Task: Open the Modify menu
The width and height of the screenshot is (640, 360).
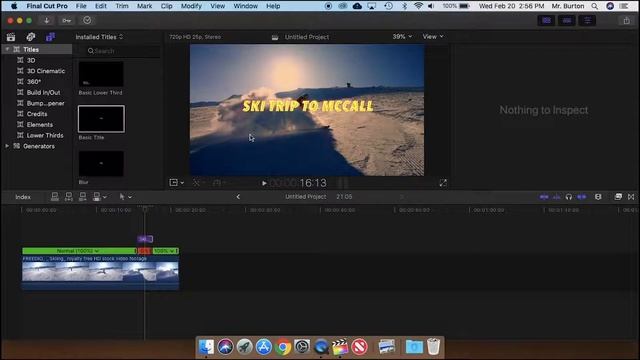Action: click(x=191, y=6)
